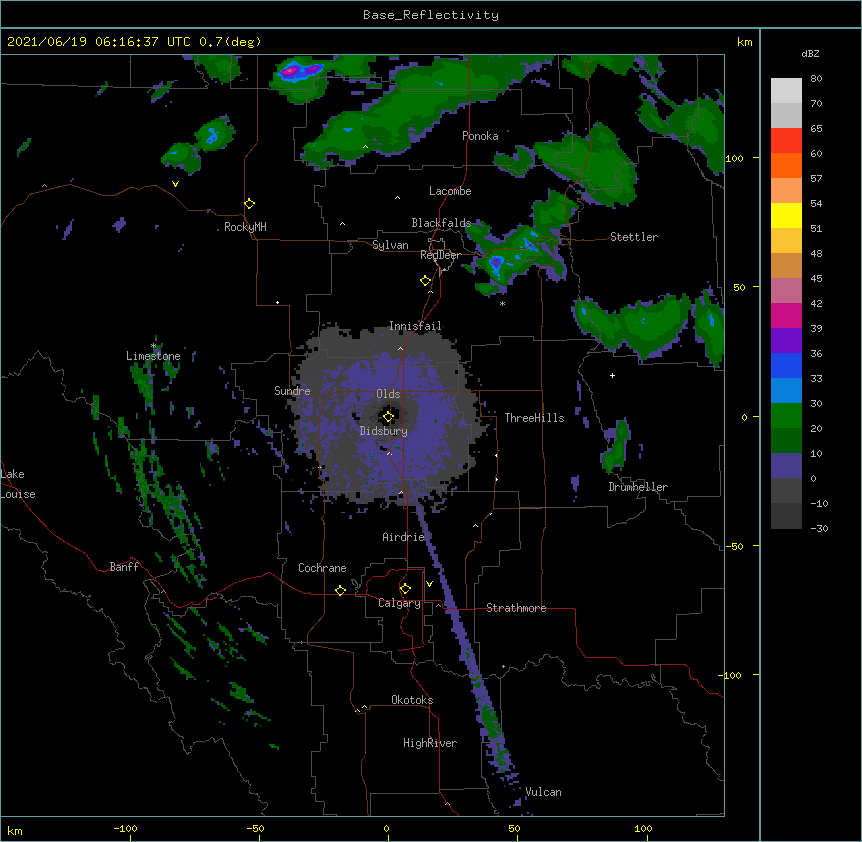Screen dimensions: 862x842
Task: Click the Limestone label
Action: coord(153,356)
